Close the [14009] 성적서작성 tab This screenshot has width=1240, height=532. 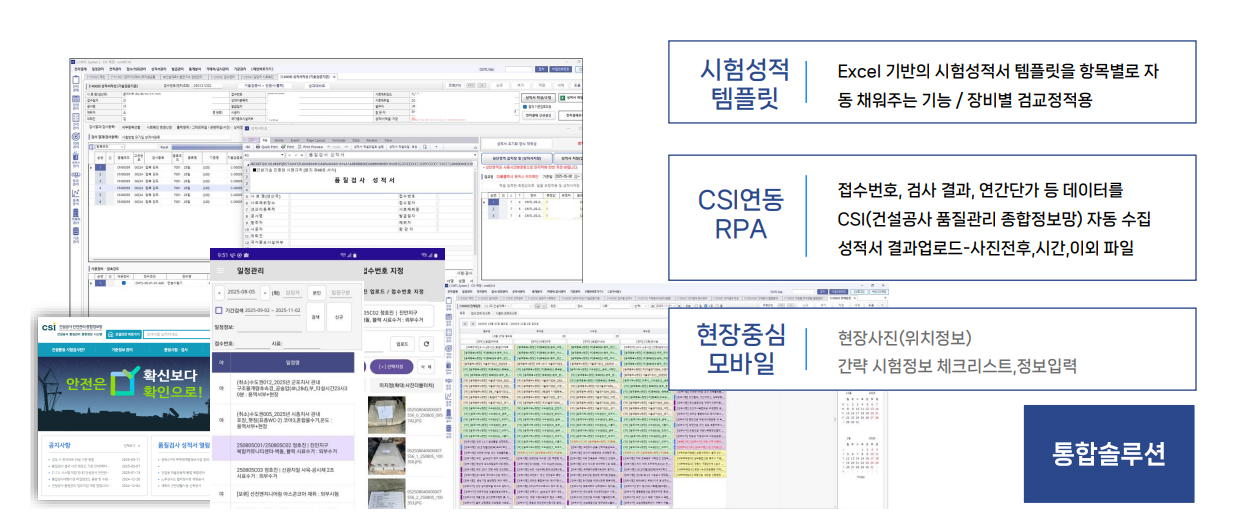click(x=334, y=76)
